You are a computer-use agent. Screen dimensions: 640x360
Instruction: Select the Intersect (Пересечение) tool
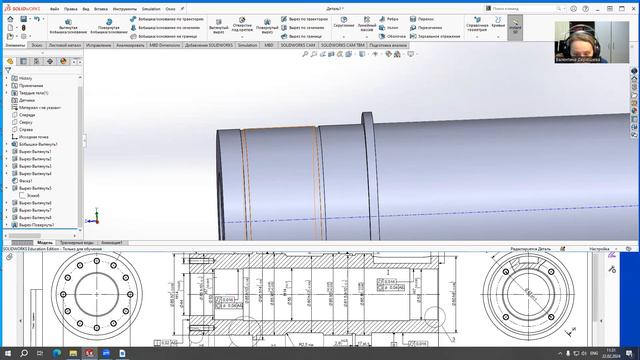426,28
